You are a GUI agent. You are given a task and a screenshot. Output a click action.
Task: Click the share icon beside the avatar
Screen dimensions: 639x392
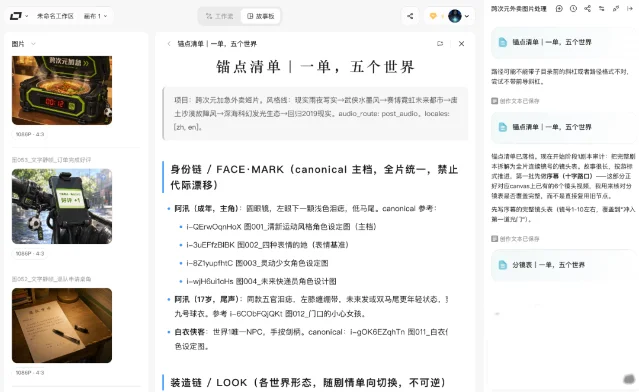[410, 16]
